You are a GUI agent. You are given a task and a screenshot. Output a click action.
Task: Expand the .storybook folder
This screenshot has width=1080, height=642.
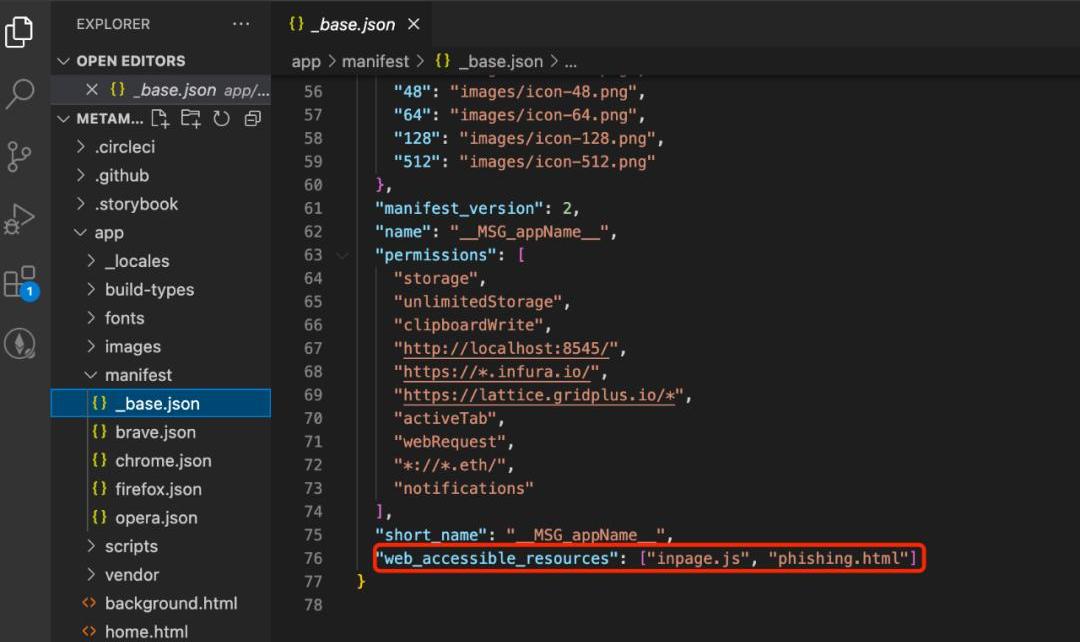coord(81,204)
